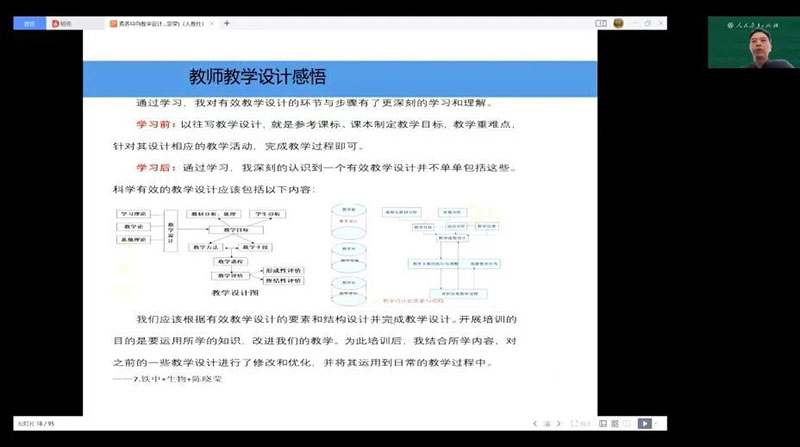The width and height of the screenshot is (800, 447).
Task: Click the line 科学有效的教学设计应该包括以下内容
Action: [x=214, y=190]
